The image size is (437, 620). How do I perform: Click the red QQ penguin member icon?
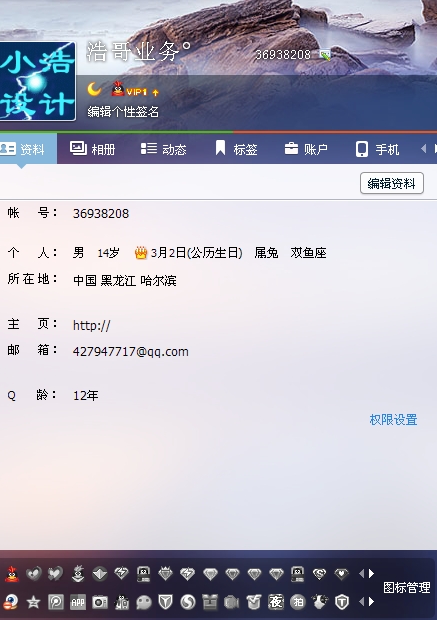12,573
